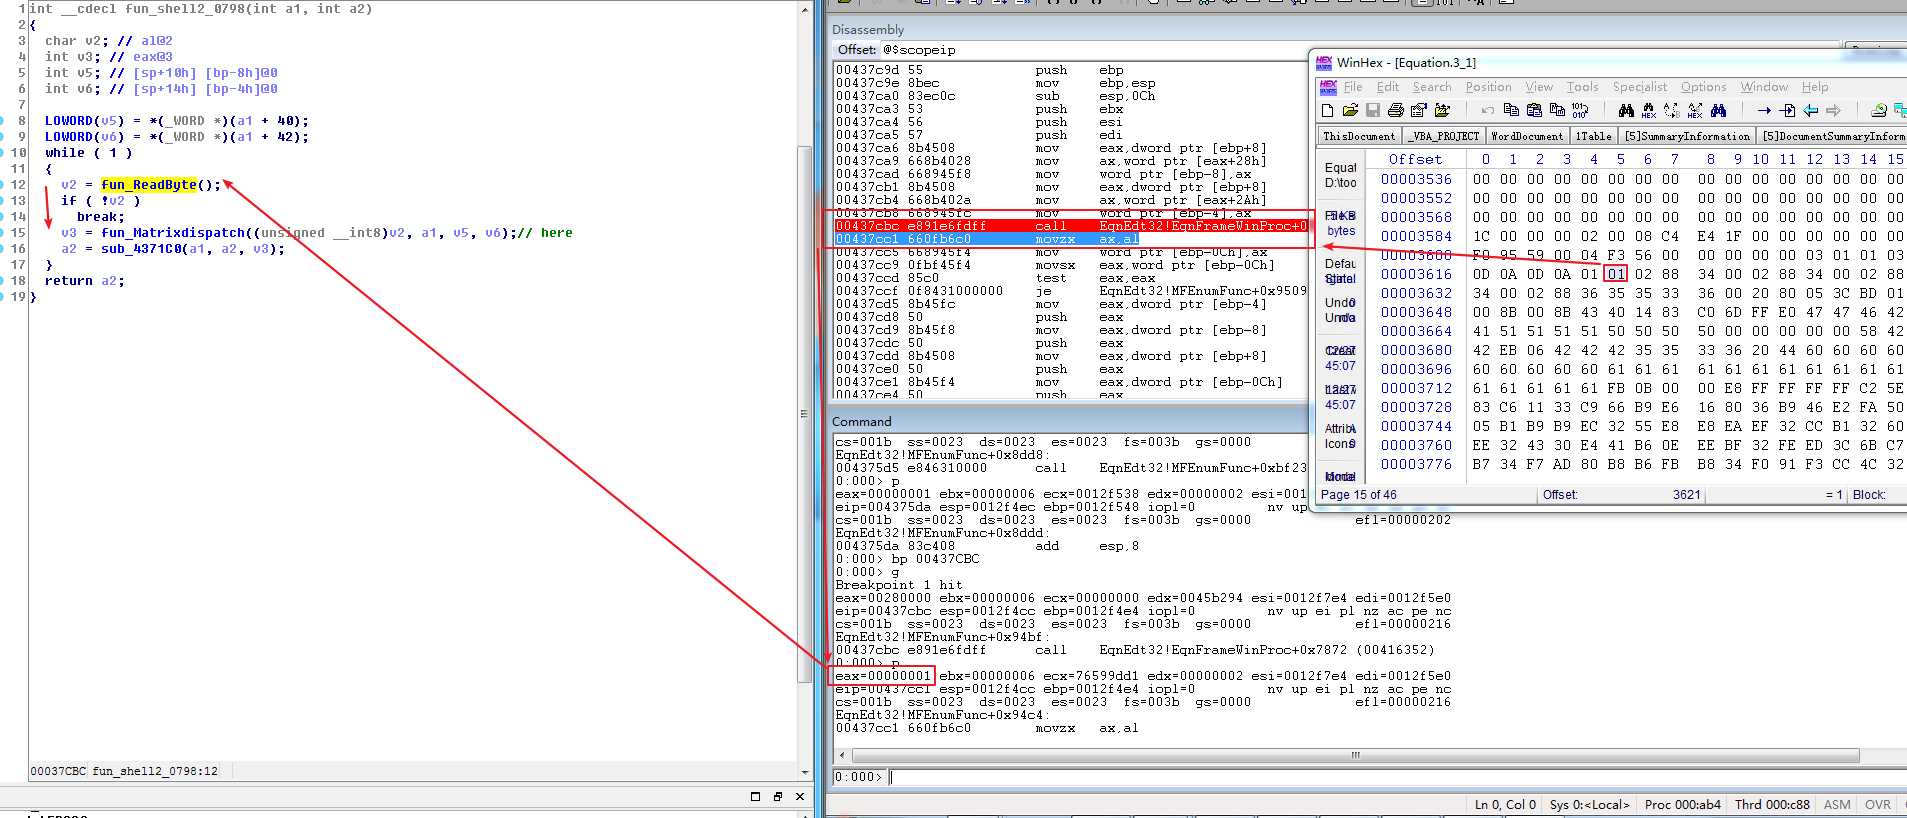This screenshot has width=1907, height=818.
Task: Open the Position menu in WinHex
Action: click(1489, 87)
